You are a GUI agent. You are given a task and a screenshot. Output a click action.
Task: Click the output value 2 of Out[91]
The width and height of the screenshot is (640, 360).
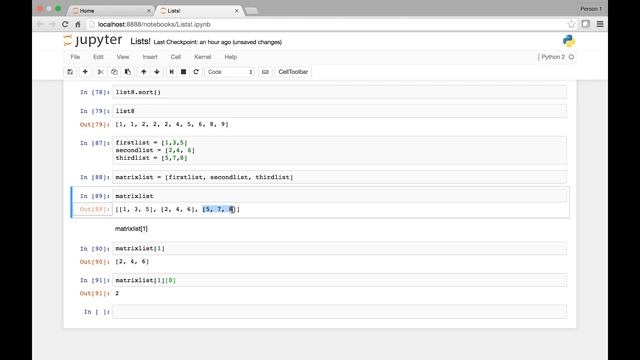coord(117,293)
